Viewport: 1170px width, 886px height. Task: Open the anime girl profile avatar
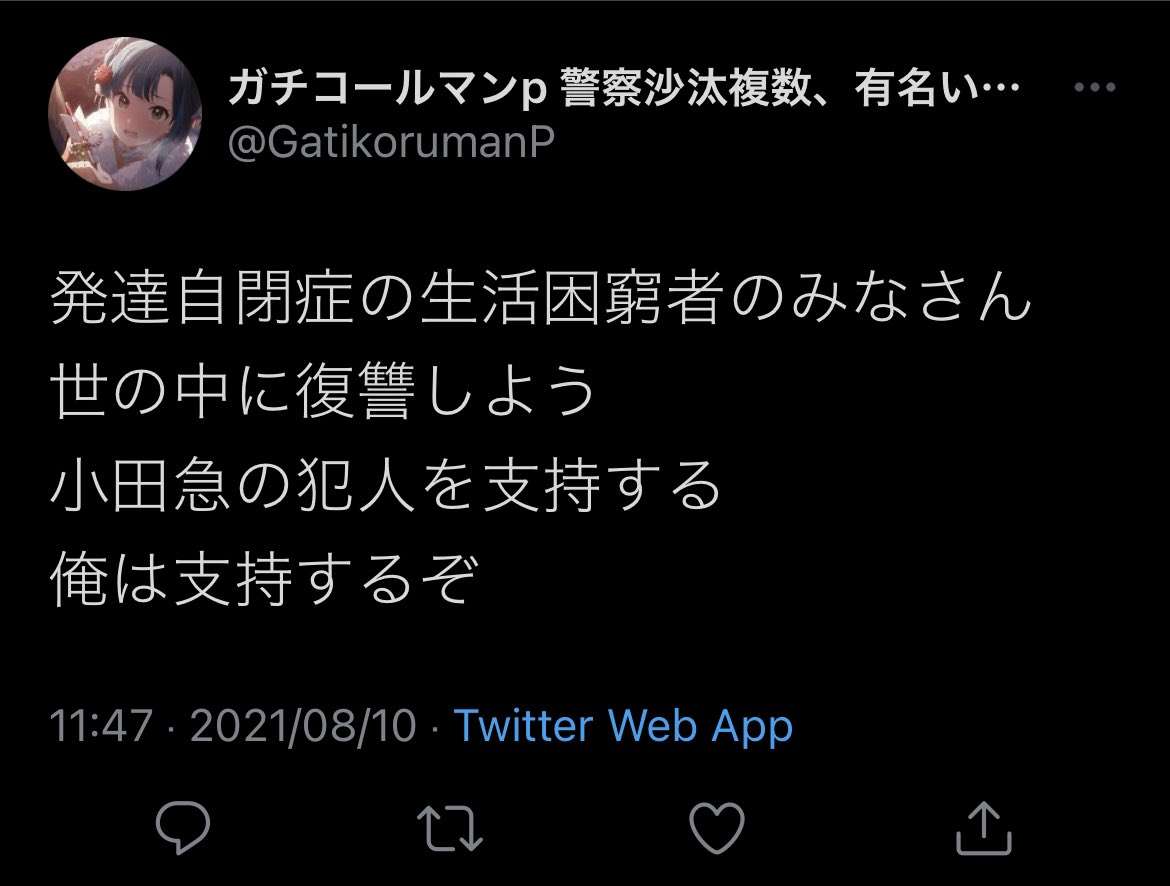point(125,113)
